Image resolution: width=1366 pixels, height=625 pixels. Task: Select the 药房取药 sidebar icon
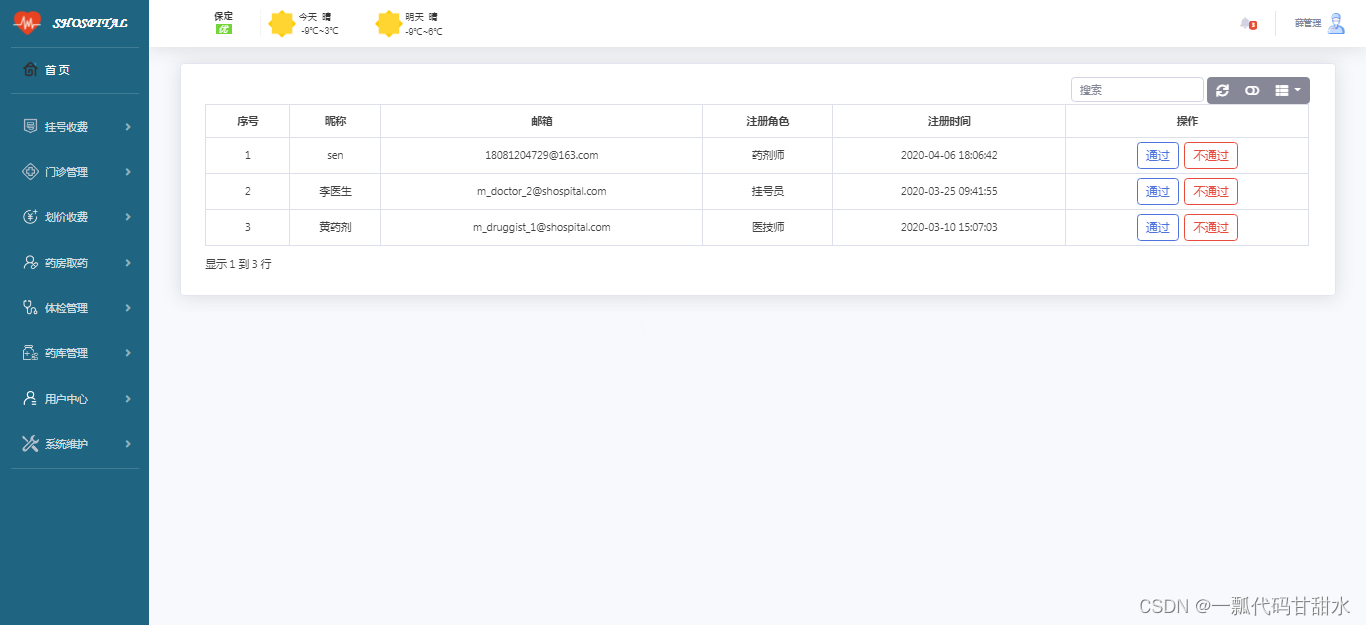(x=30, y=262)
